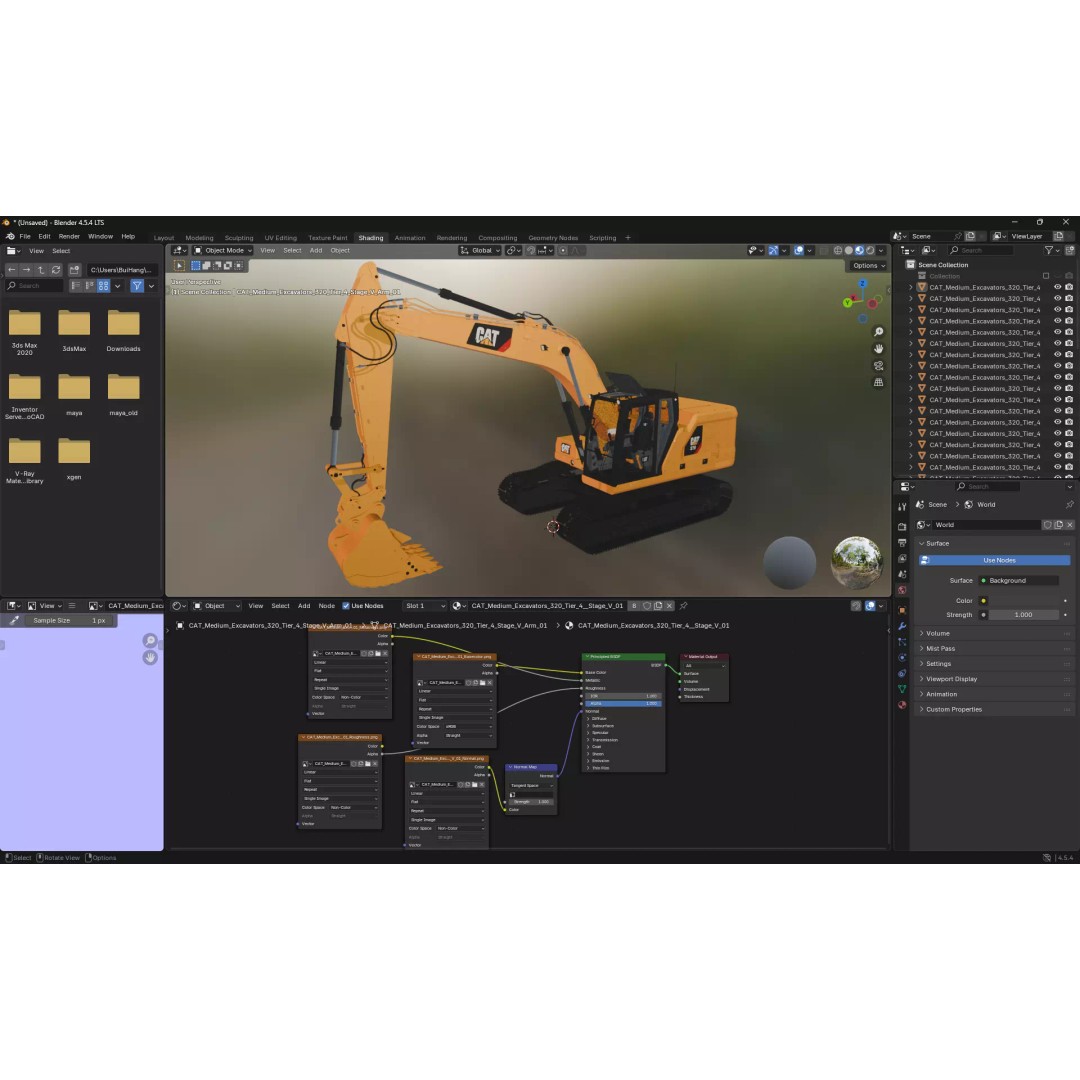The width and height of the screenshot is (1080, 1080).
Task: Collapse the Surface panel
Action: 993,543
